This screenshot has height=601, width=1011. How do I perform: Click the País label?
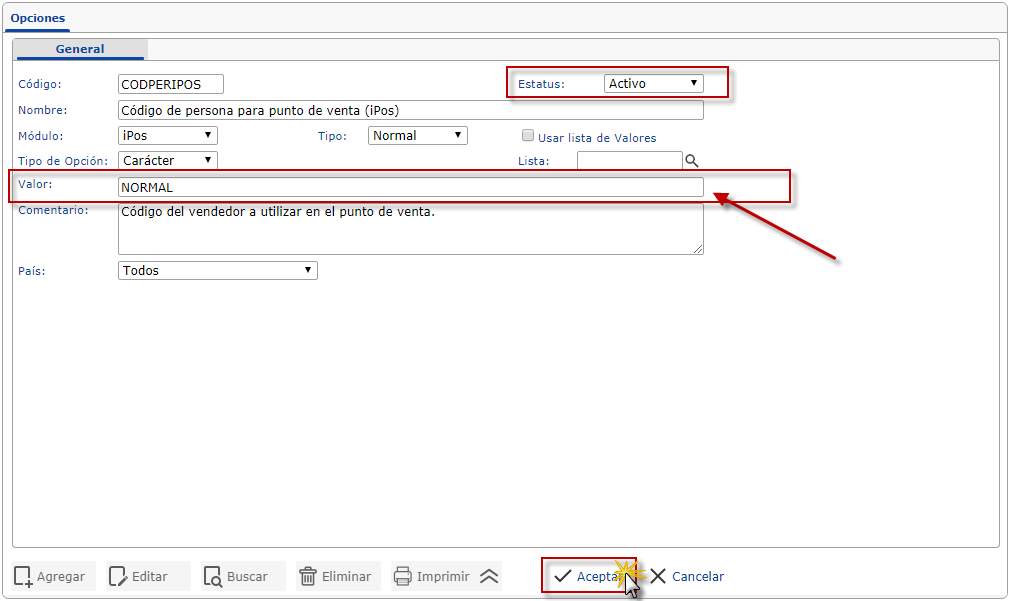pos(32,271)
